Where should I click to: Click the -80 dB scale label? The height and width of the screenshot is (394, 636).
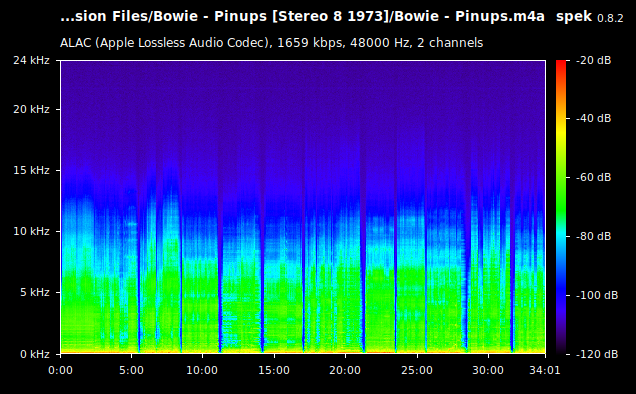(x=593, y=236)
